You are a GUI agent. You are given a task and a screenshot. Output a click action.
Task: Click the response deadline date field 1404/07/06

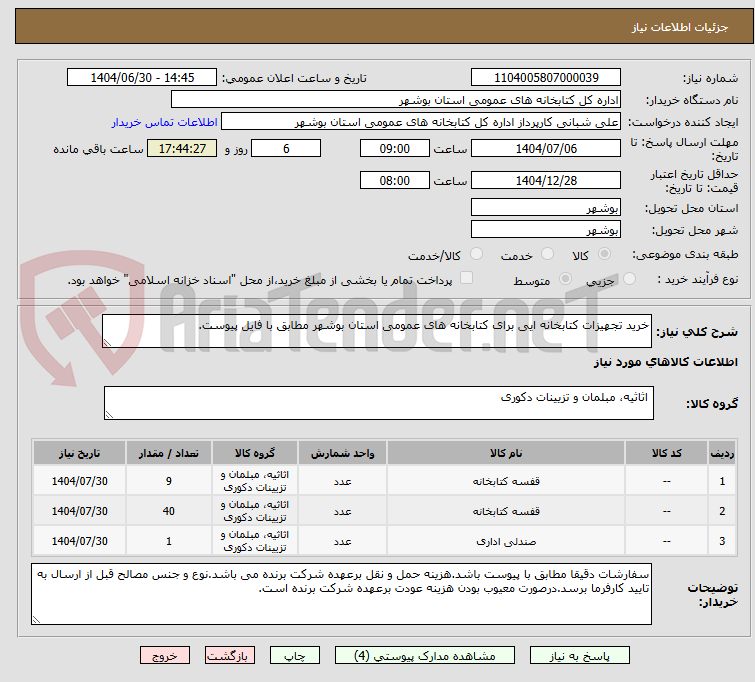click(545, 149)
